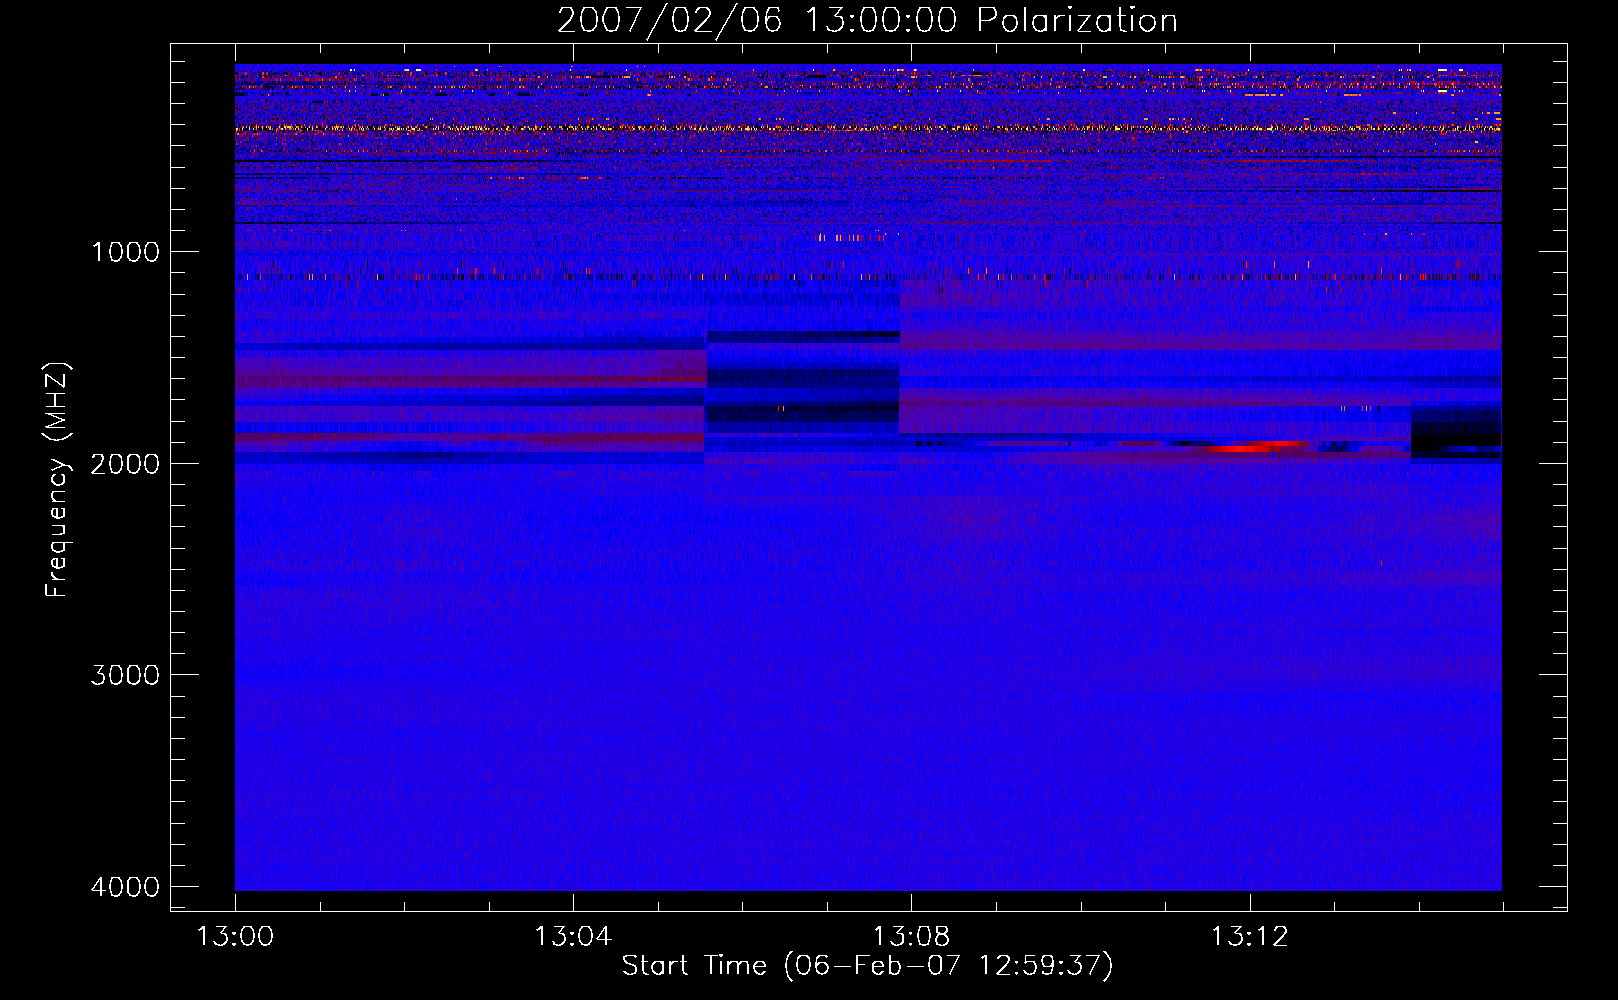The image size is (1618, 1000).
Task: Click the 'Frequency (MHZ)' axis title
Action: [58, 480]
